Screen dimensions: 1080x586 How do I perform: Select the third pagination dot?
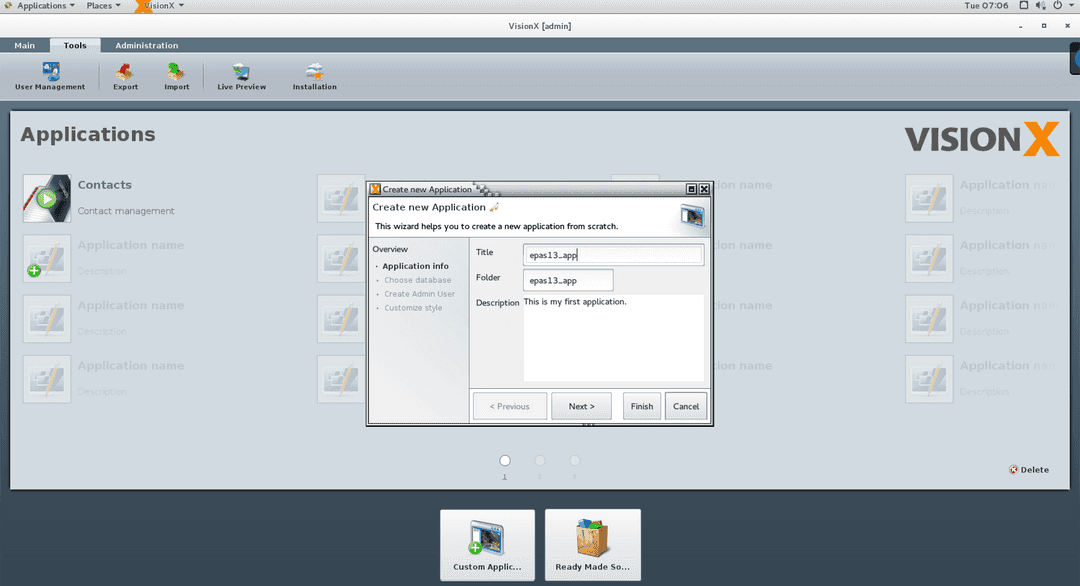(x=575, y=460)
